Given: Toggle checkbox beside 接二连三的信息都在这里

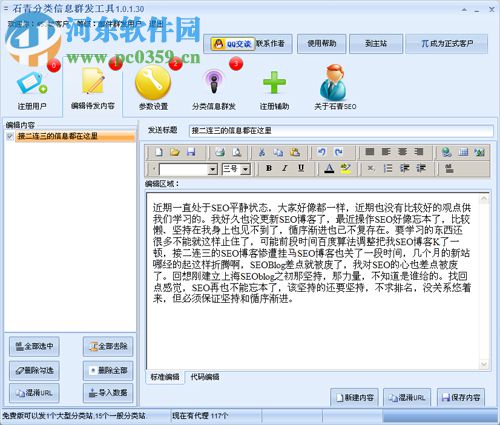Looking at the screenshot, I should click(x=10, y=136).
